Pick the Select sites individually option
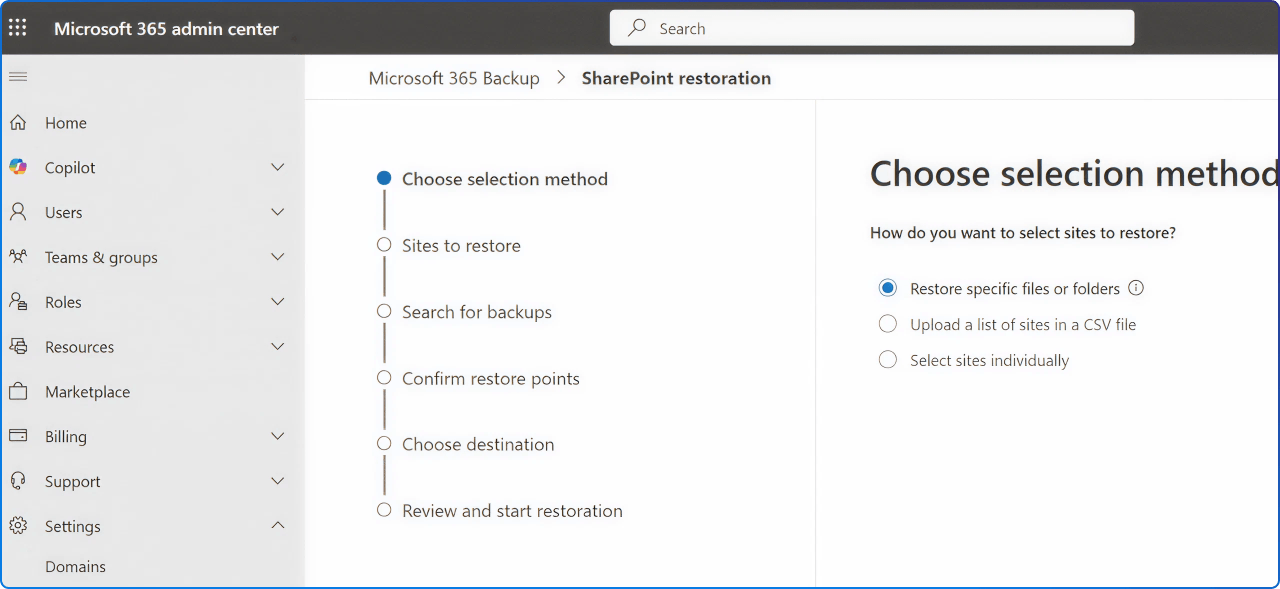 click(x=887, y=360)
